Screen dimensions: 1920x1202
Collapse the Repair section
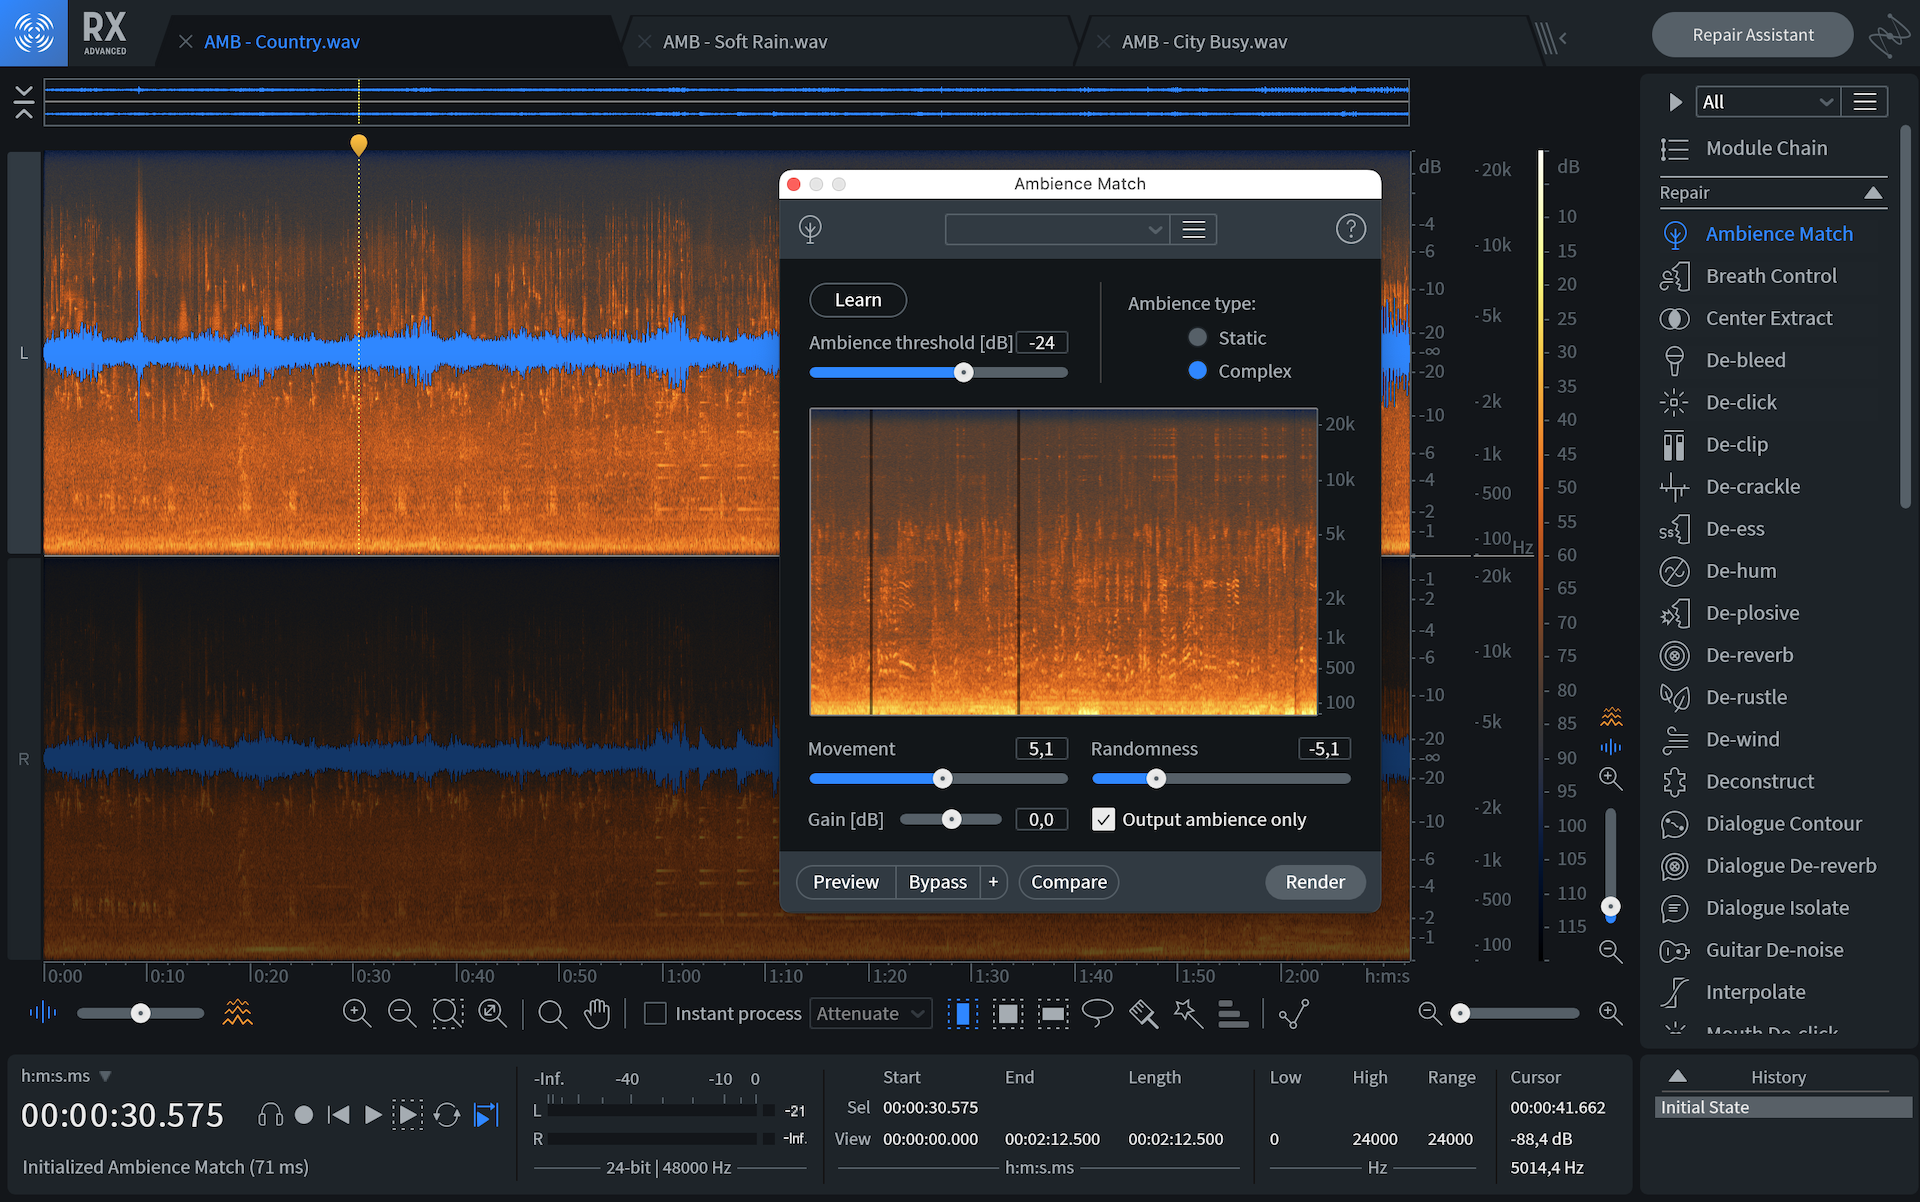(1873, 193)
